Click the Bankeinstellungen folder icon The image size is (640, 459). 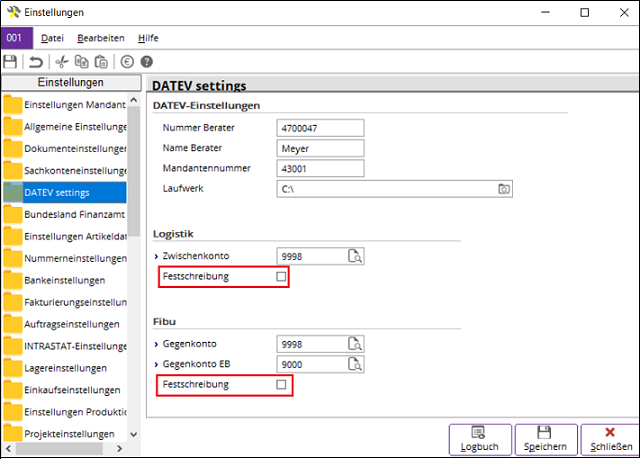point(13,280)
